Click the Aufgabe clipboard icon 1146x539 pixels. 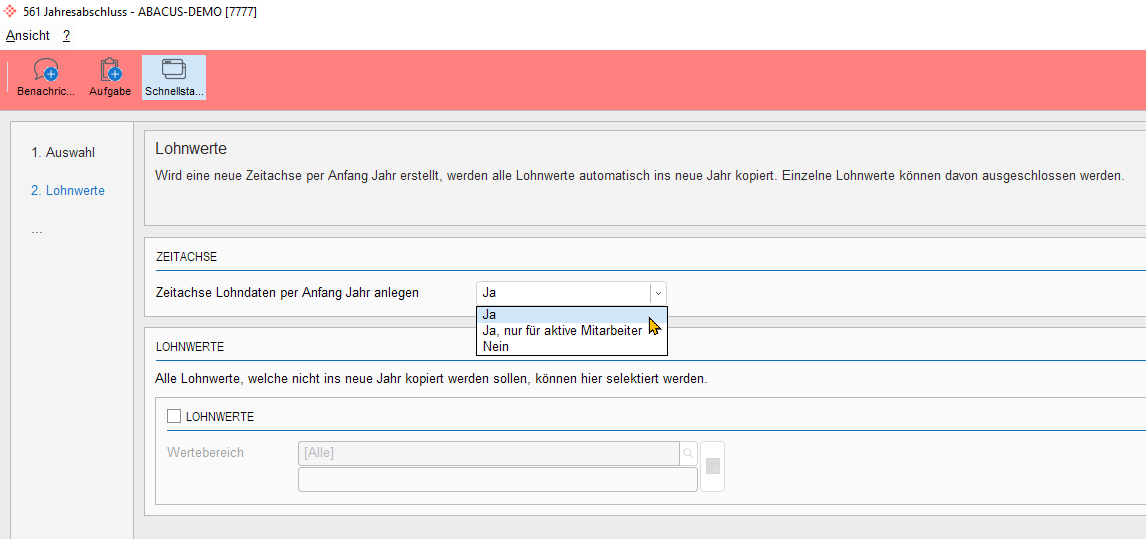[x=110, y=71]
